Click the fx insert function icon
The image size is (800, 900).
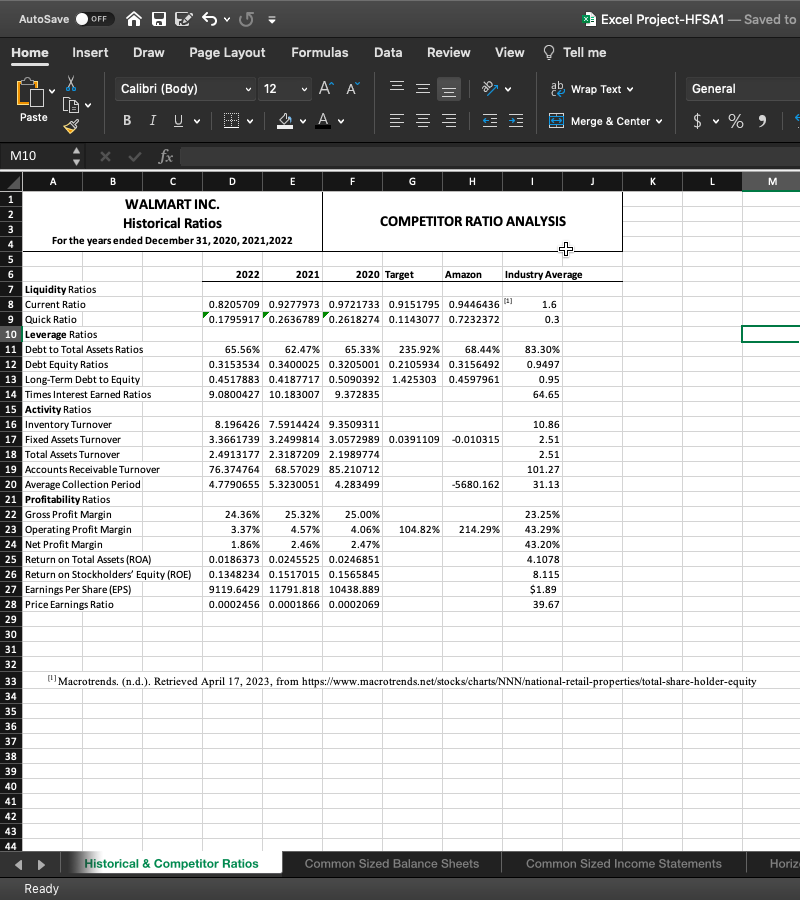coord(165,156)
